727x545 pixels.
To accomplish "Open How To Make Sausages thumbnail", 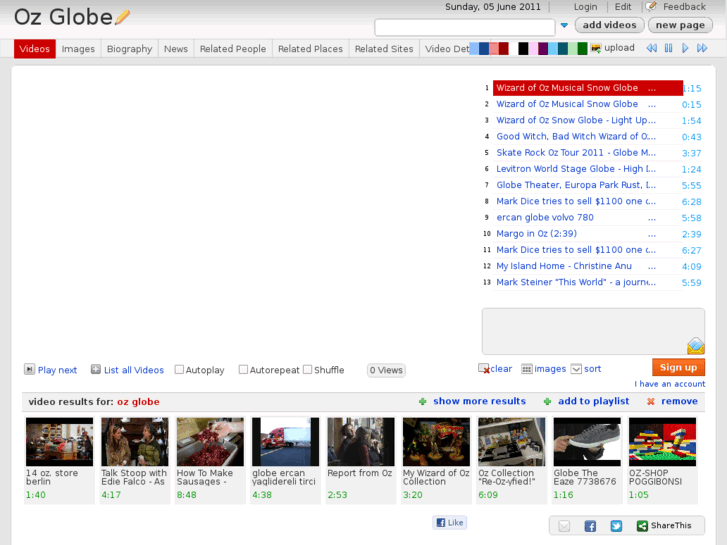I will click(210, 442).
